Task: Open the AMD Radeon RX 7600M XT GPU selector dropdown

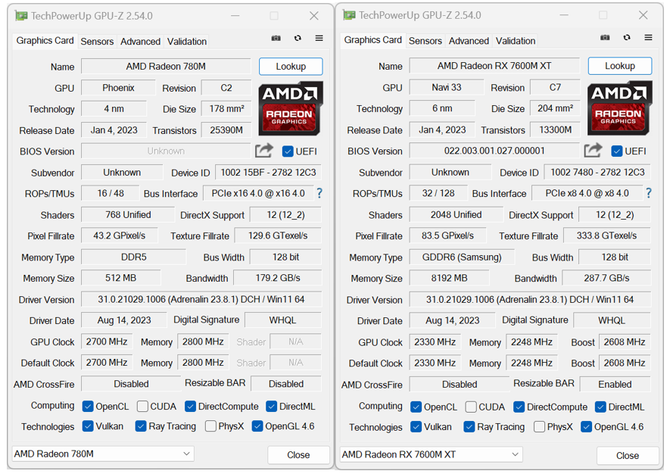Action: (431, 454)
